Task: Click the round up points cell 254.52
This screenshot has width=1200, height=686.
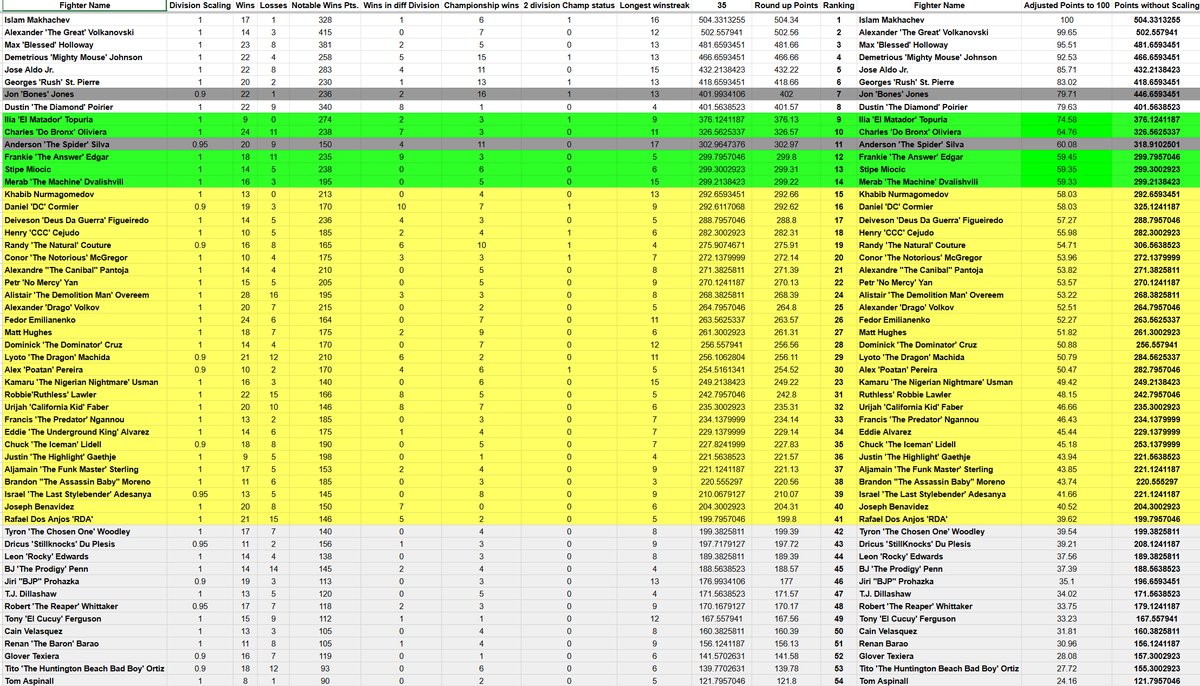Action: coord(786,371)
